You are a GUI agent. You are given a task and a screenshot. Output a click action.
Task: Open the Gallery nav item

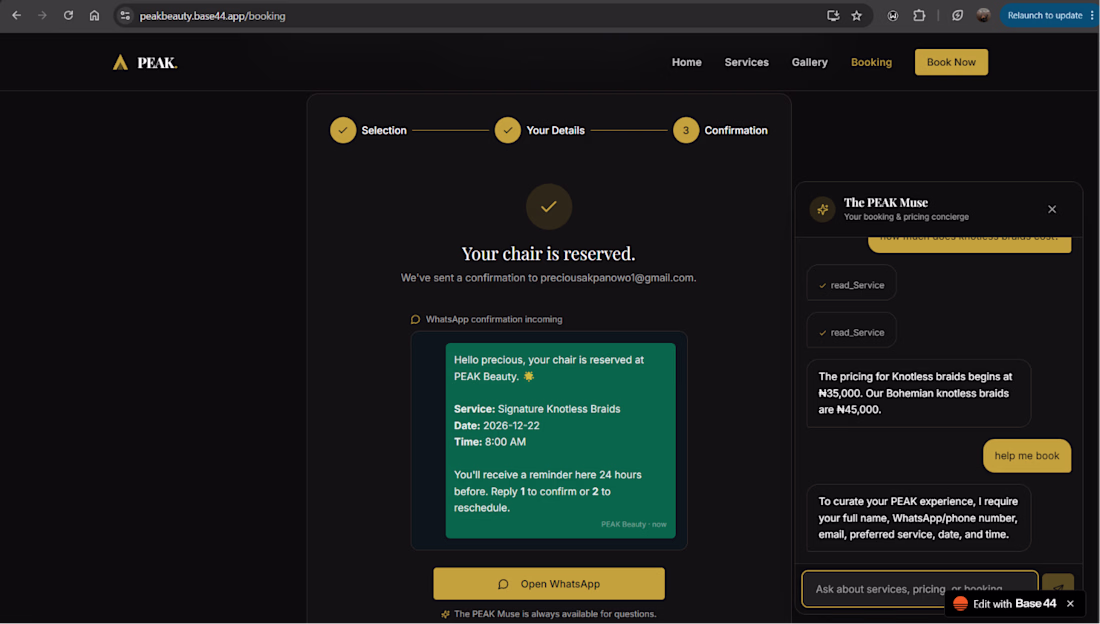point(810,62)
